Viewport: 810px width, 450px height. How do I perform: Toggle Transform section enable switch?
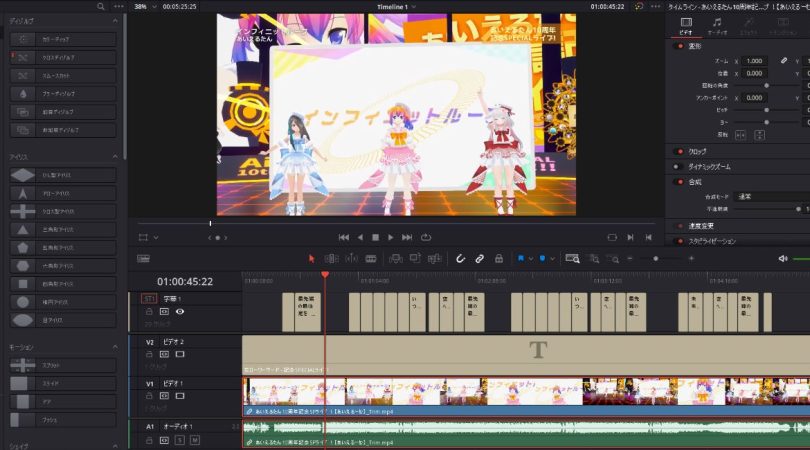[679, 46]
